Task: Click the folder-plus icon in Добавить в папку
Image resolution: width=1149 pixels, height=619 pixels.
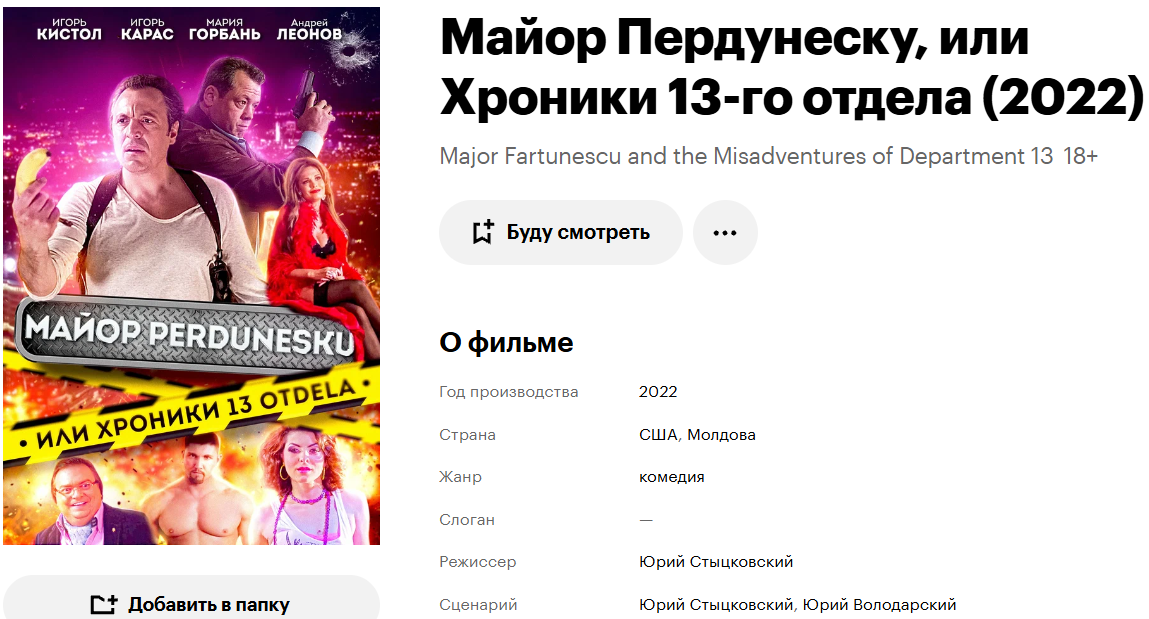Action: coord(103,604)
